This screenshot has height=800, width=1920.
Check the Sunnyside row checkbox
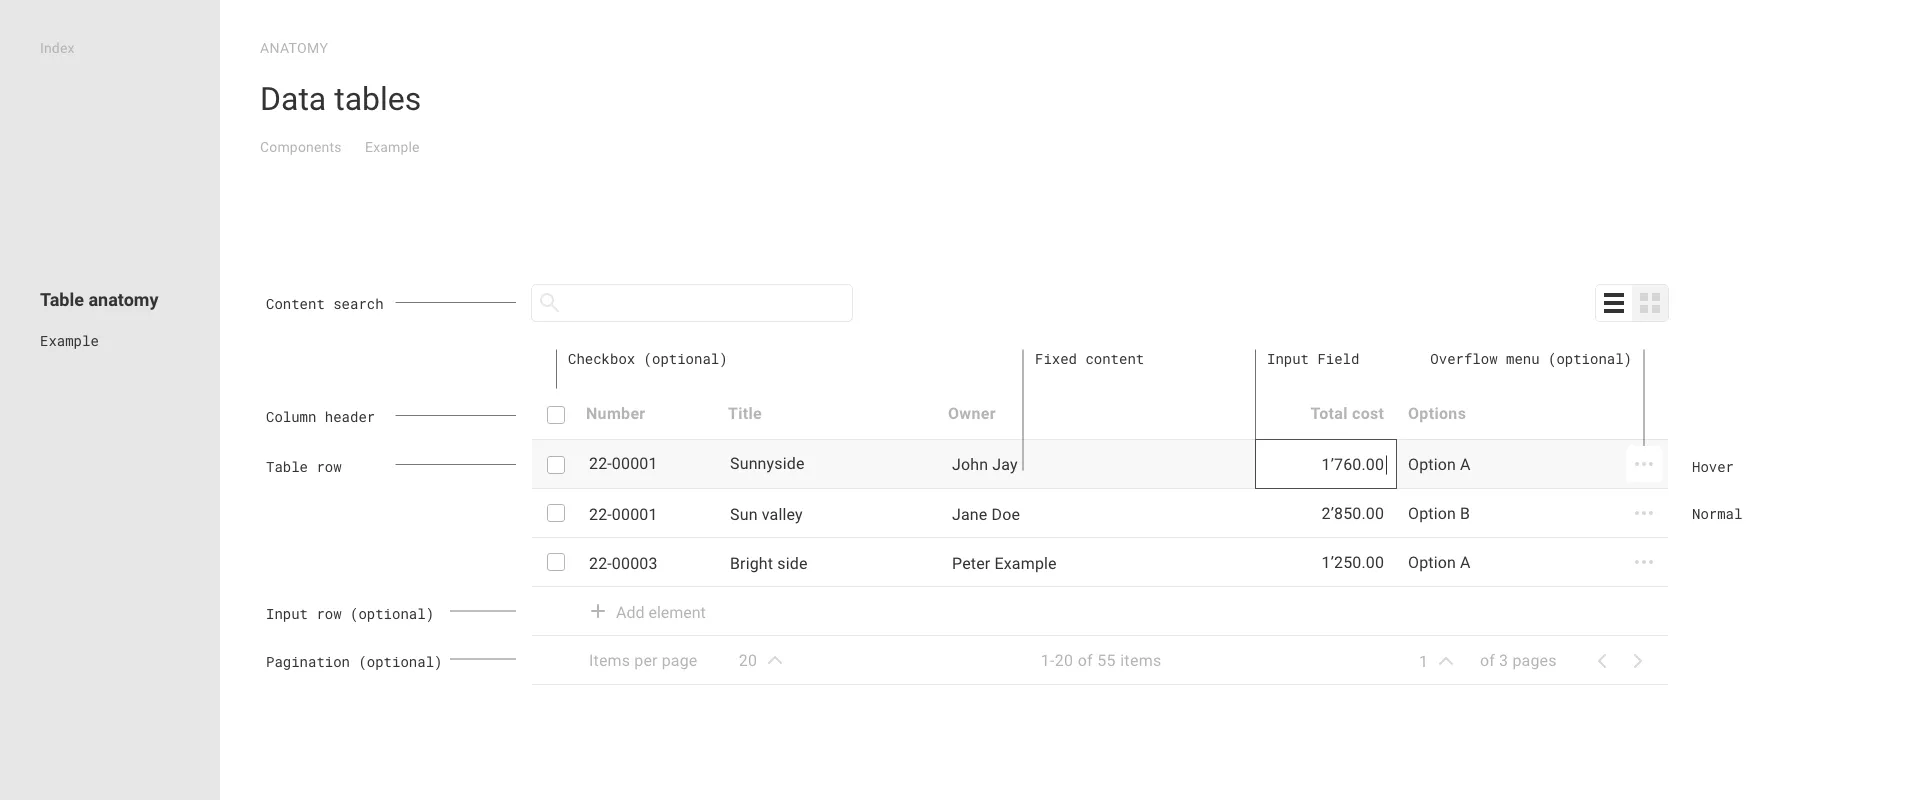[x=556, y=465]
